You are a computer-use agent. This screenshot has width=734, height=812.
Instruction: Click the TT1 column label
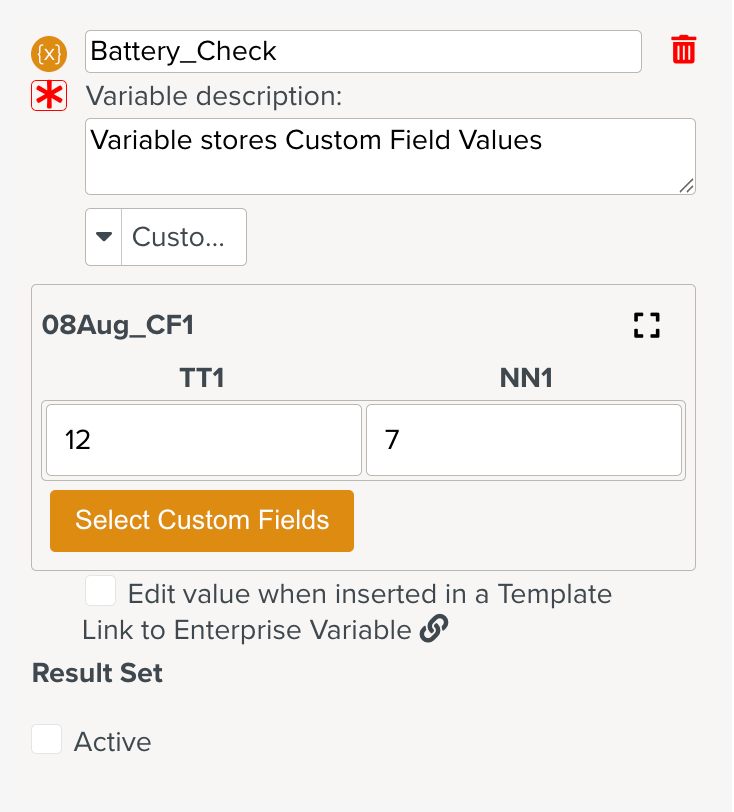pyautogui.click(x=202, y=378)
